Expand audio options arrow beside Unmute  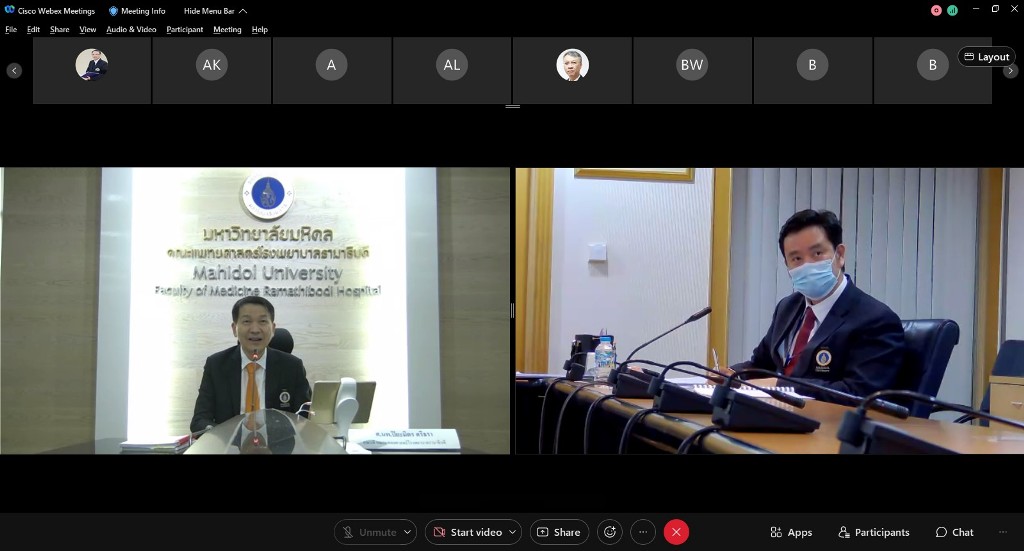click(407, 532)
